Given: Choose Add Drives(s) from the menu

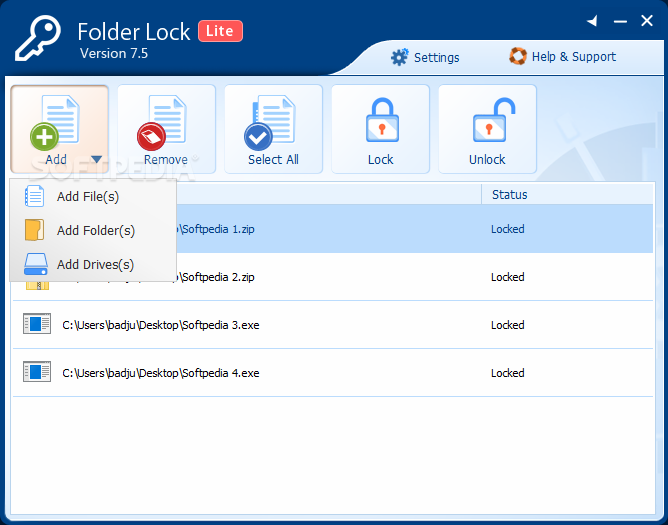Looking at the screenshot, I should 93,265.
